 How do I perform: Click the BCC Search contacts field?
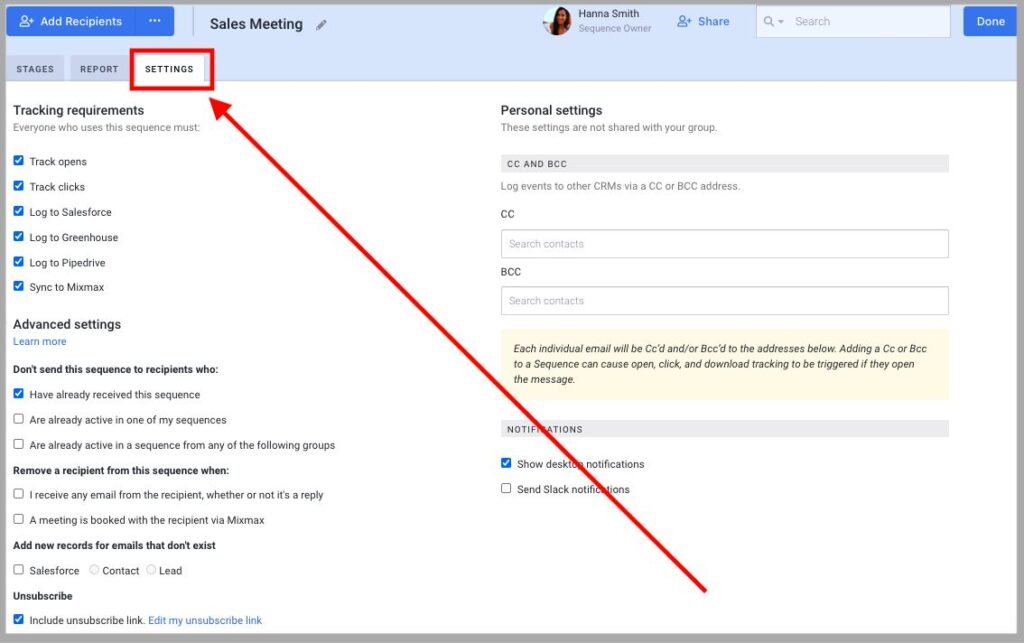(724, 301)
